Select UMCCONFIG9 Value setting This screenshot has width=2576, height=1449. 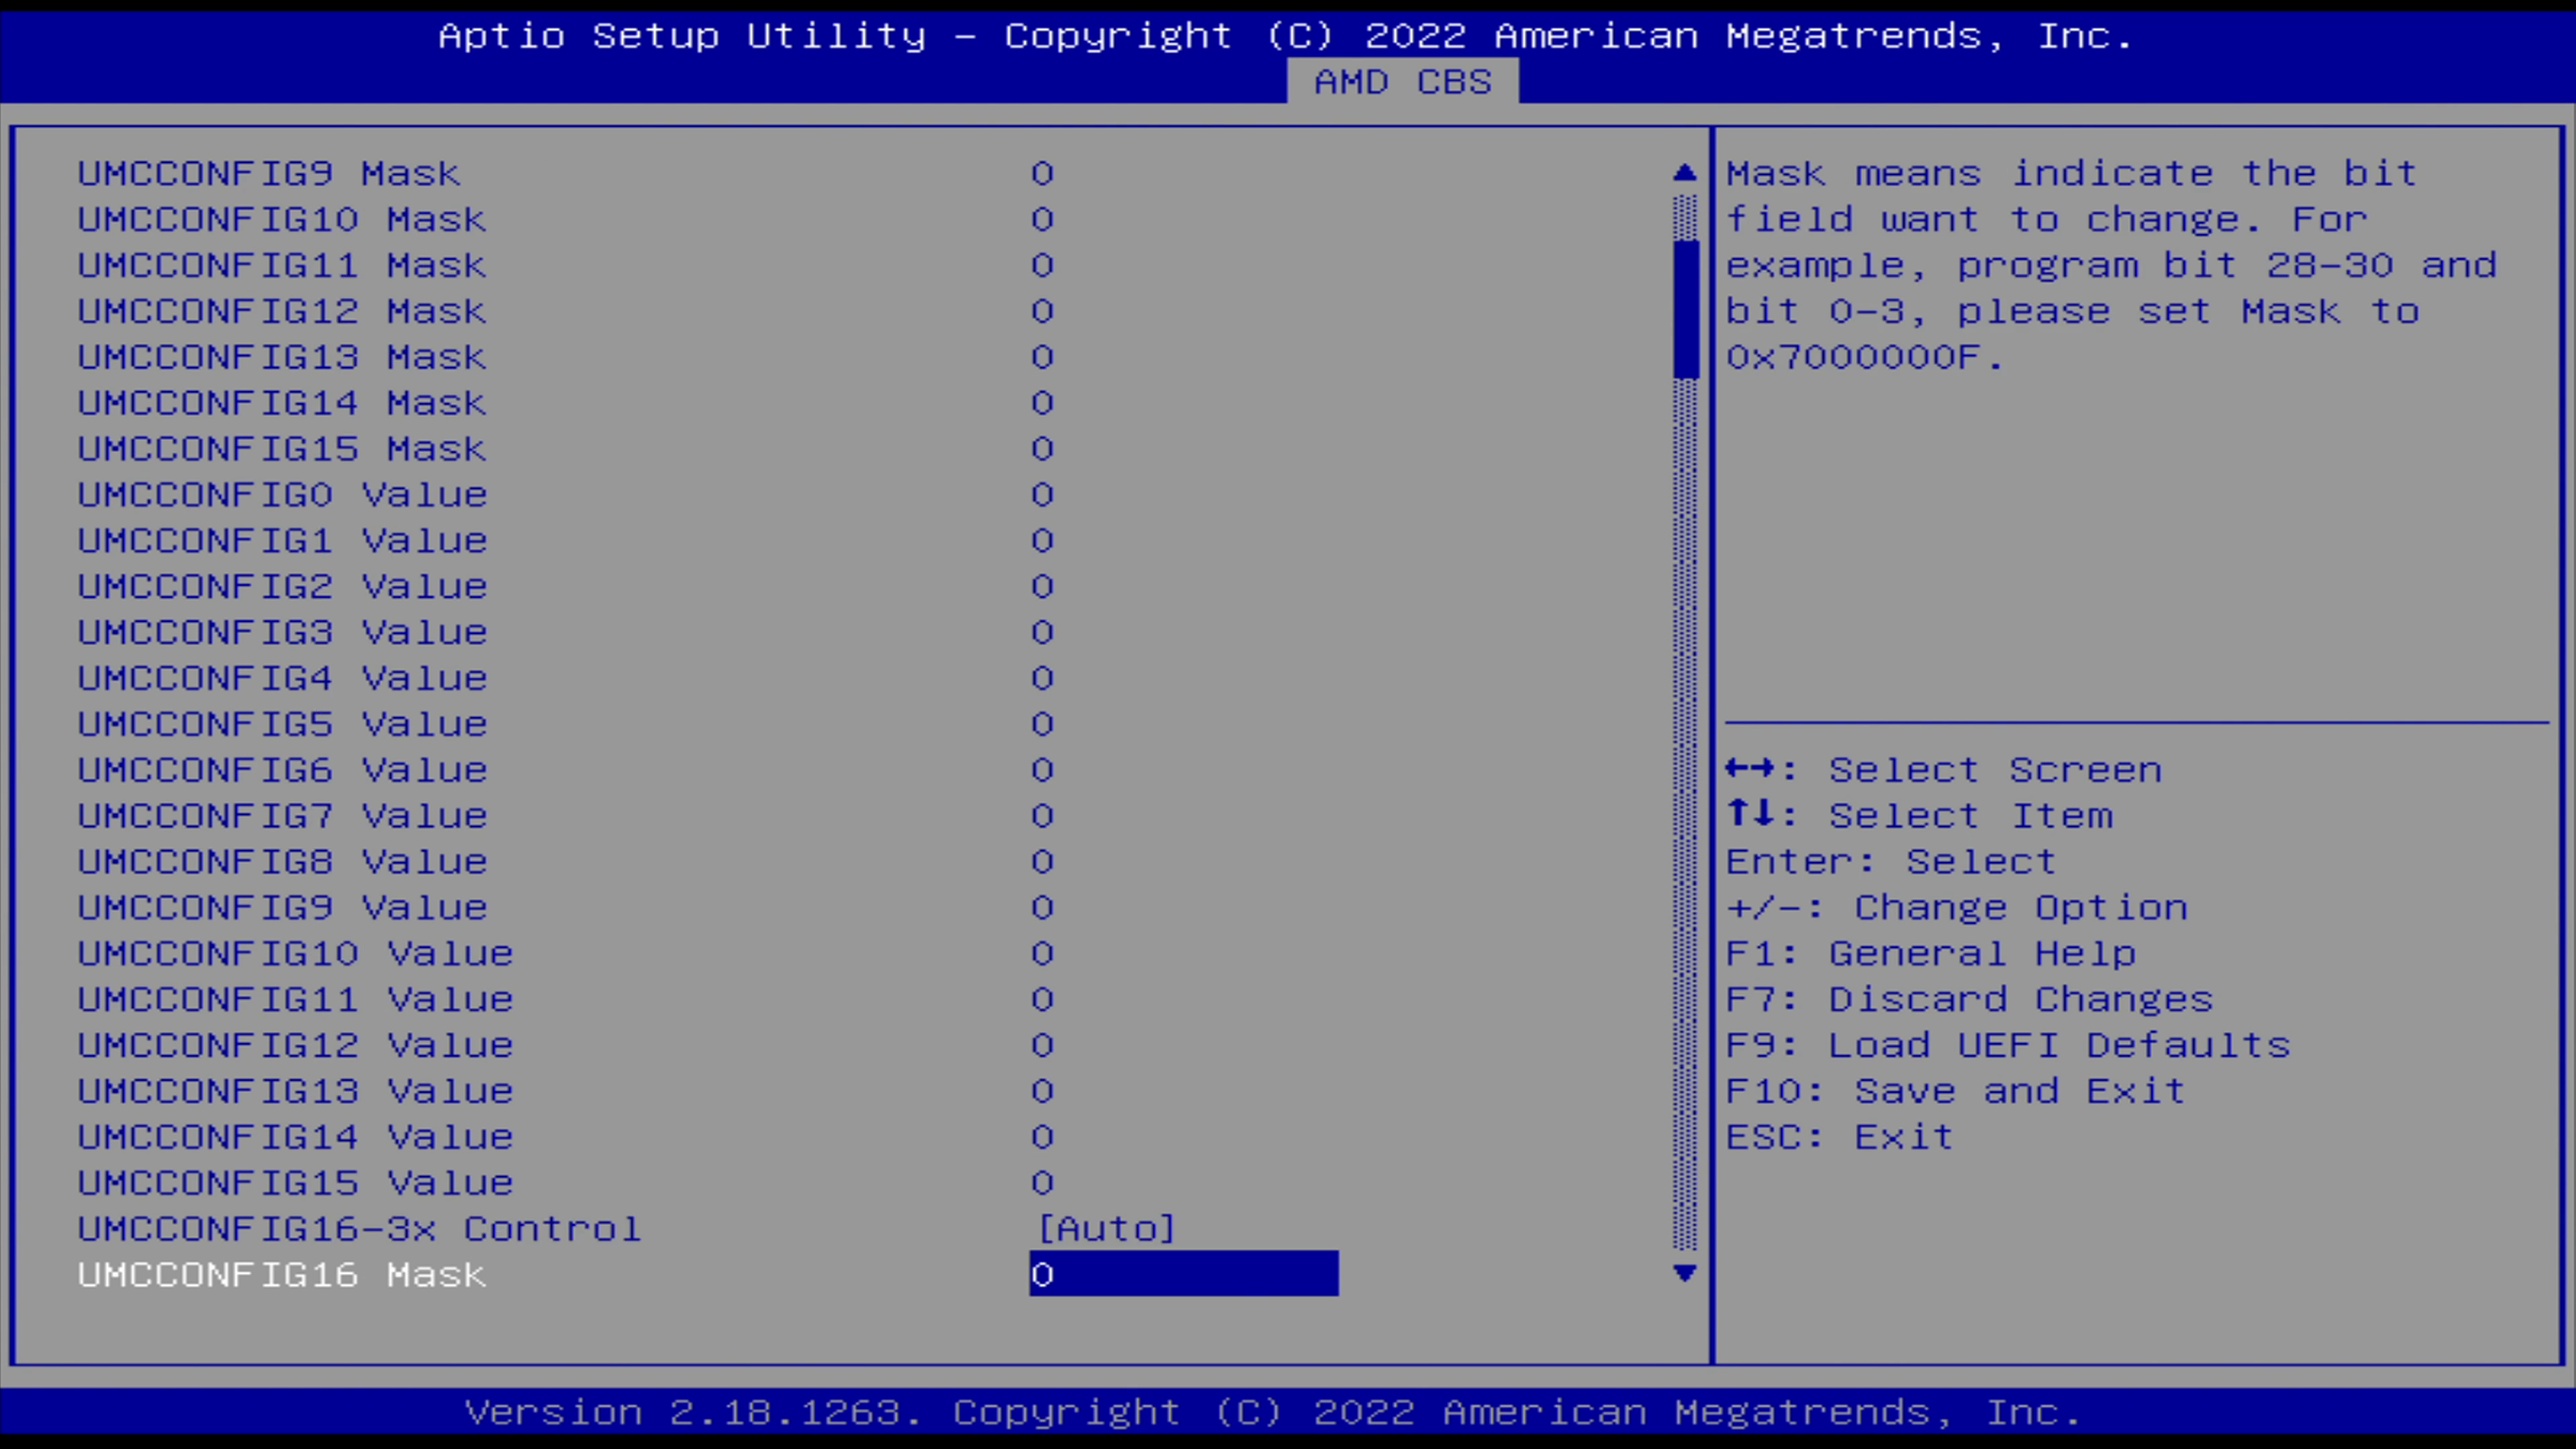[x=282, y=907]
